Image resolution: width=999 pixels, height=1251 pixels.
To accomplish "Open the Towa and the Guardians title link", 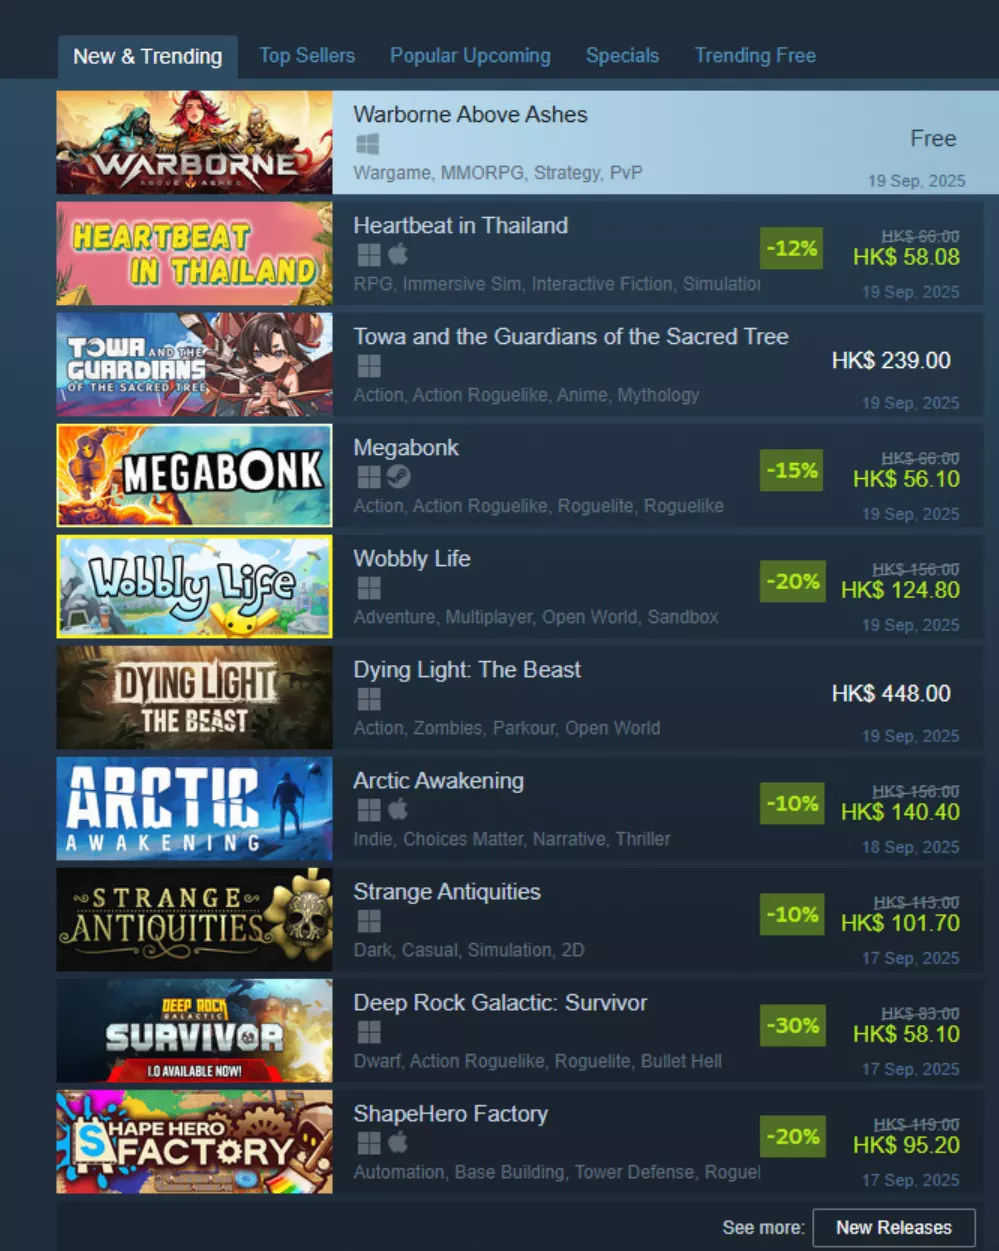I will point(570,337).
